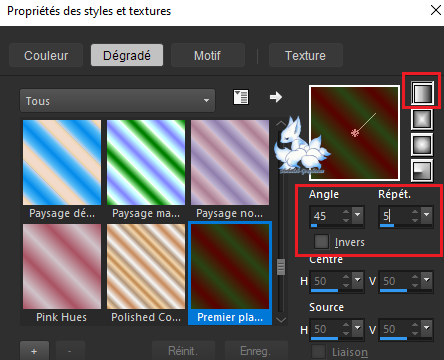Click the Réinit. button
This screenshot has height=360, width=444.
tap(183, 351)
